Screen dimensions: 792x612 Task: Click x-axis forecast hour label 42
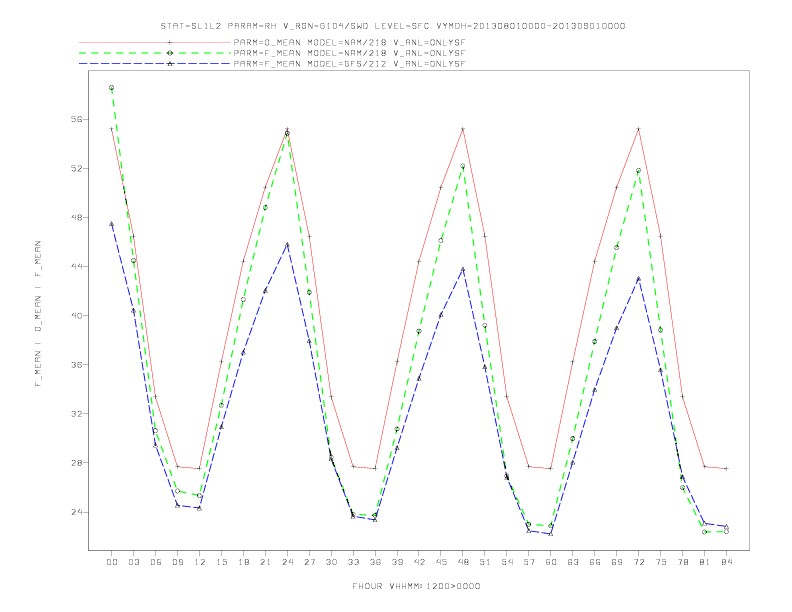[x=419, y=562]
